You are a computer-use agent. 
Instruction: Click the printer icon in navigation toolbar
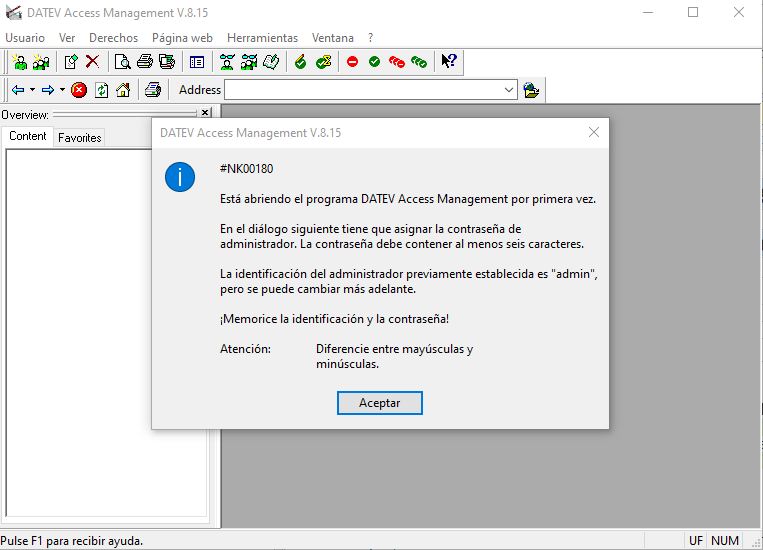click(x=153, y=90)
